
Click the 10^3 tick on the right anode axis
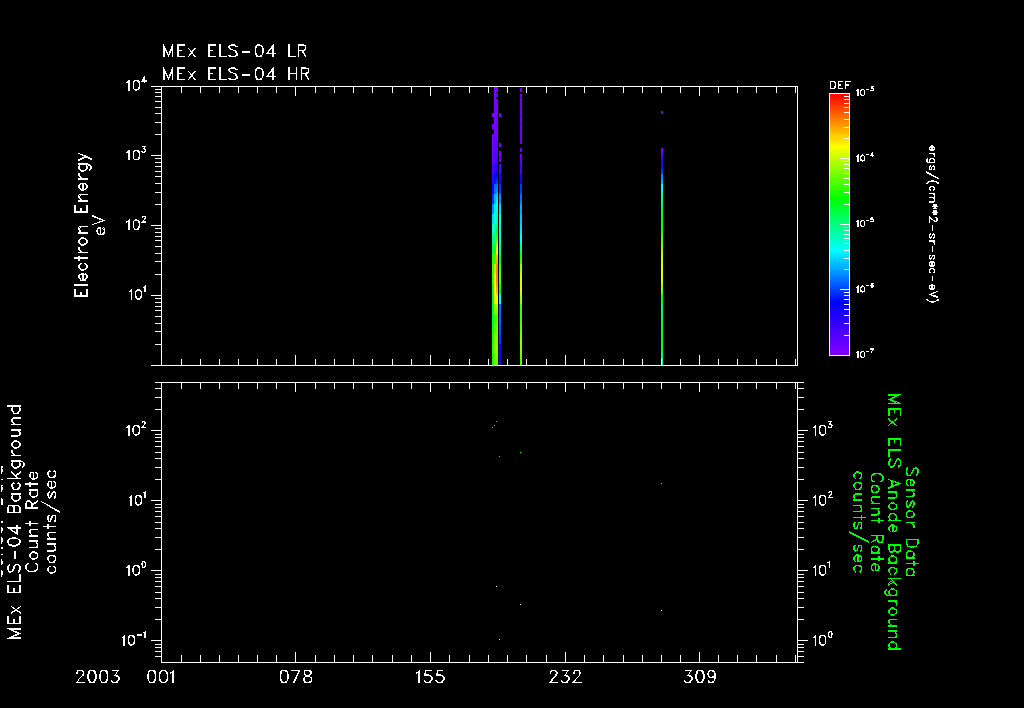click(822, 430)
